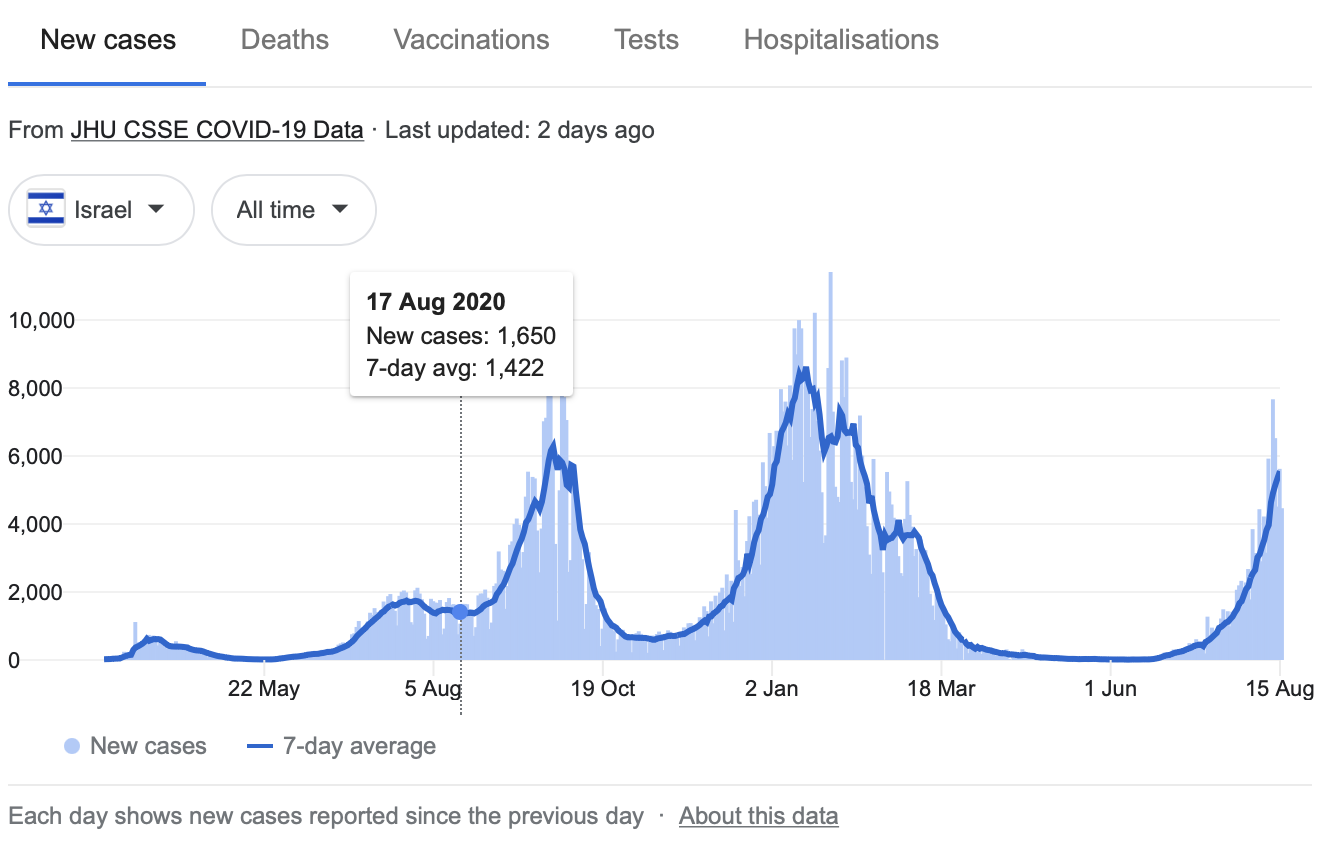The height and width of the screenshot is (844, 1324).
Task: Follow the About this data link
Action: tap(758, 816)
